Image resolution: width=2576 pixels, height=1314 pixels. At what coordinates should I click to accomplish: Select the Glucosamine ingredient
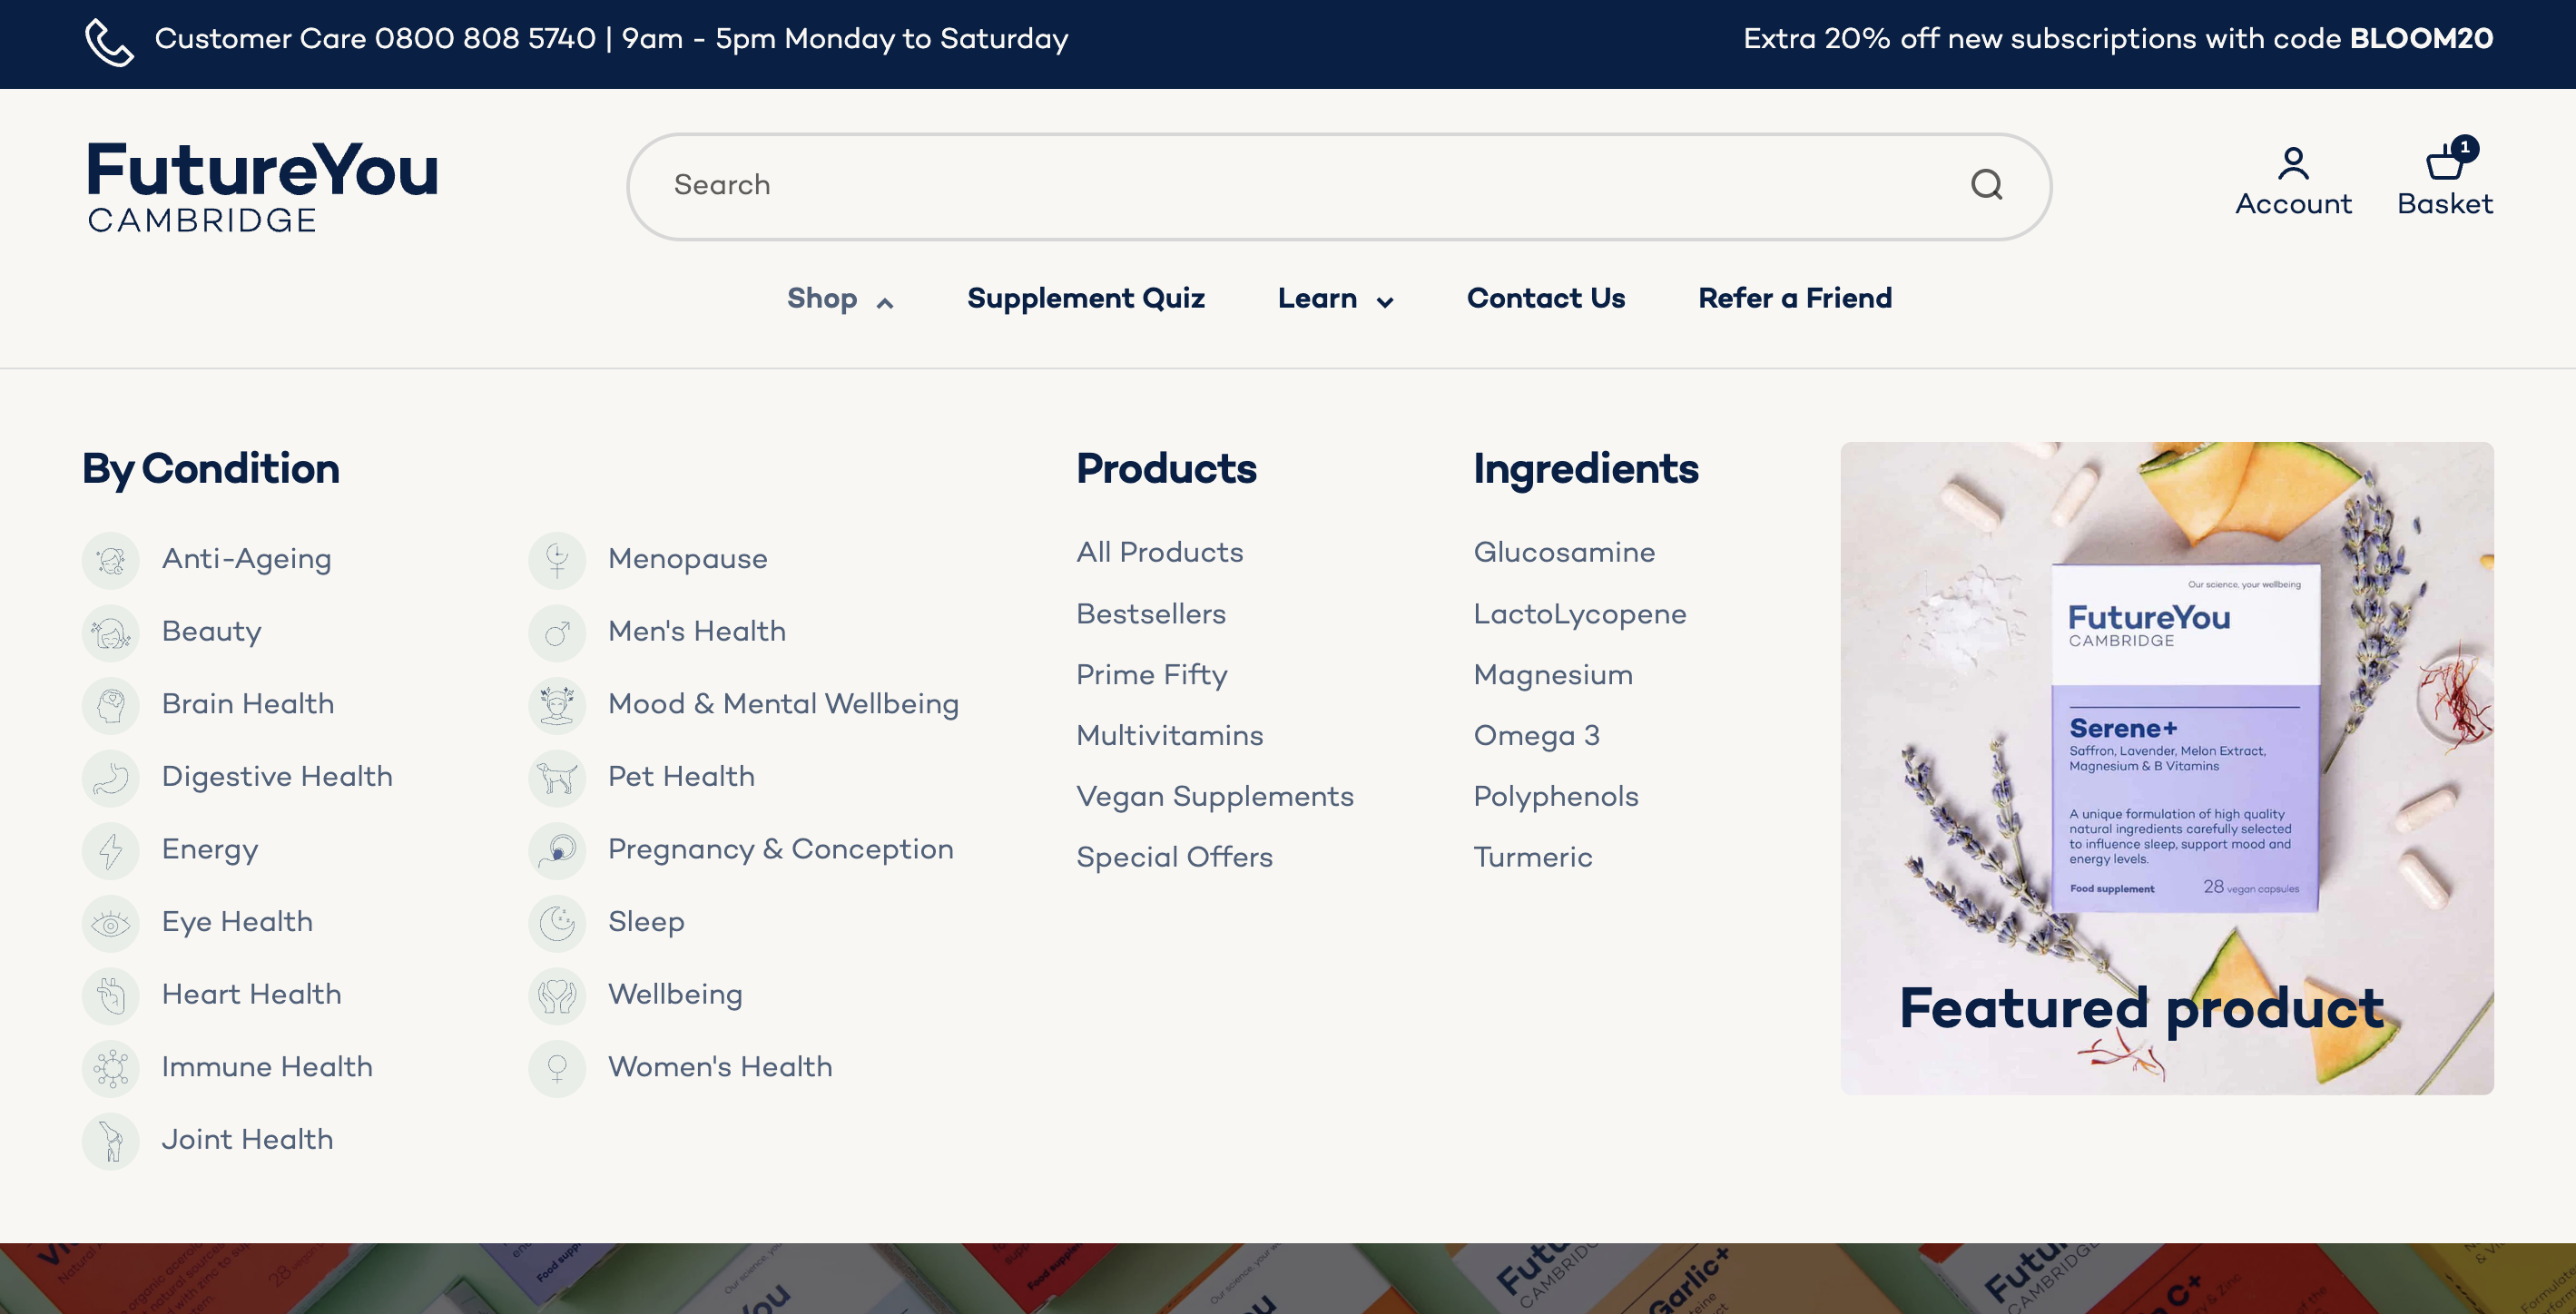click(x=1564, y=552)
